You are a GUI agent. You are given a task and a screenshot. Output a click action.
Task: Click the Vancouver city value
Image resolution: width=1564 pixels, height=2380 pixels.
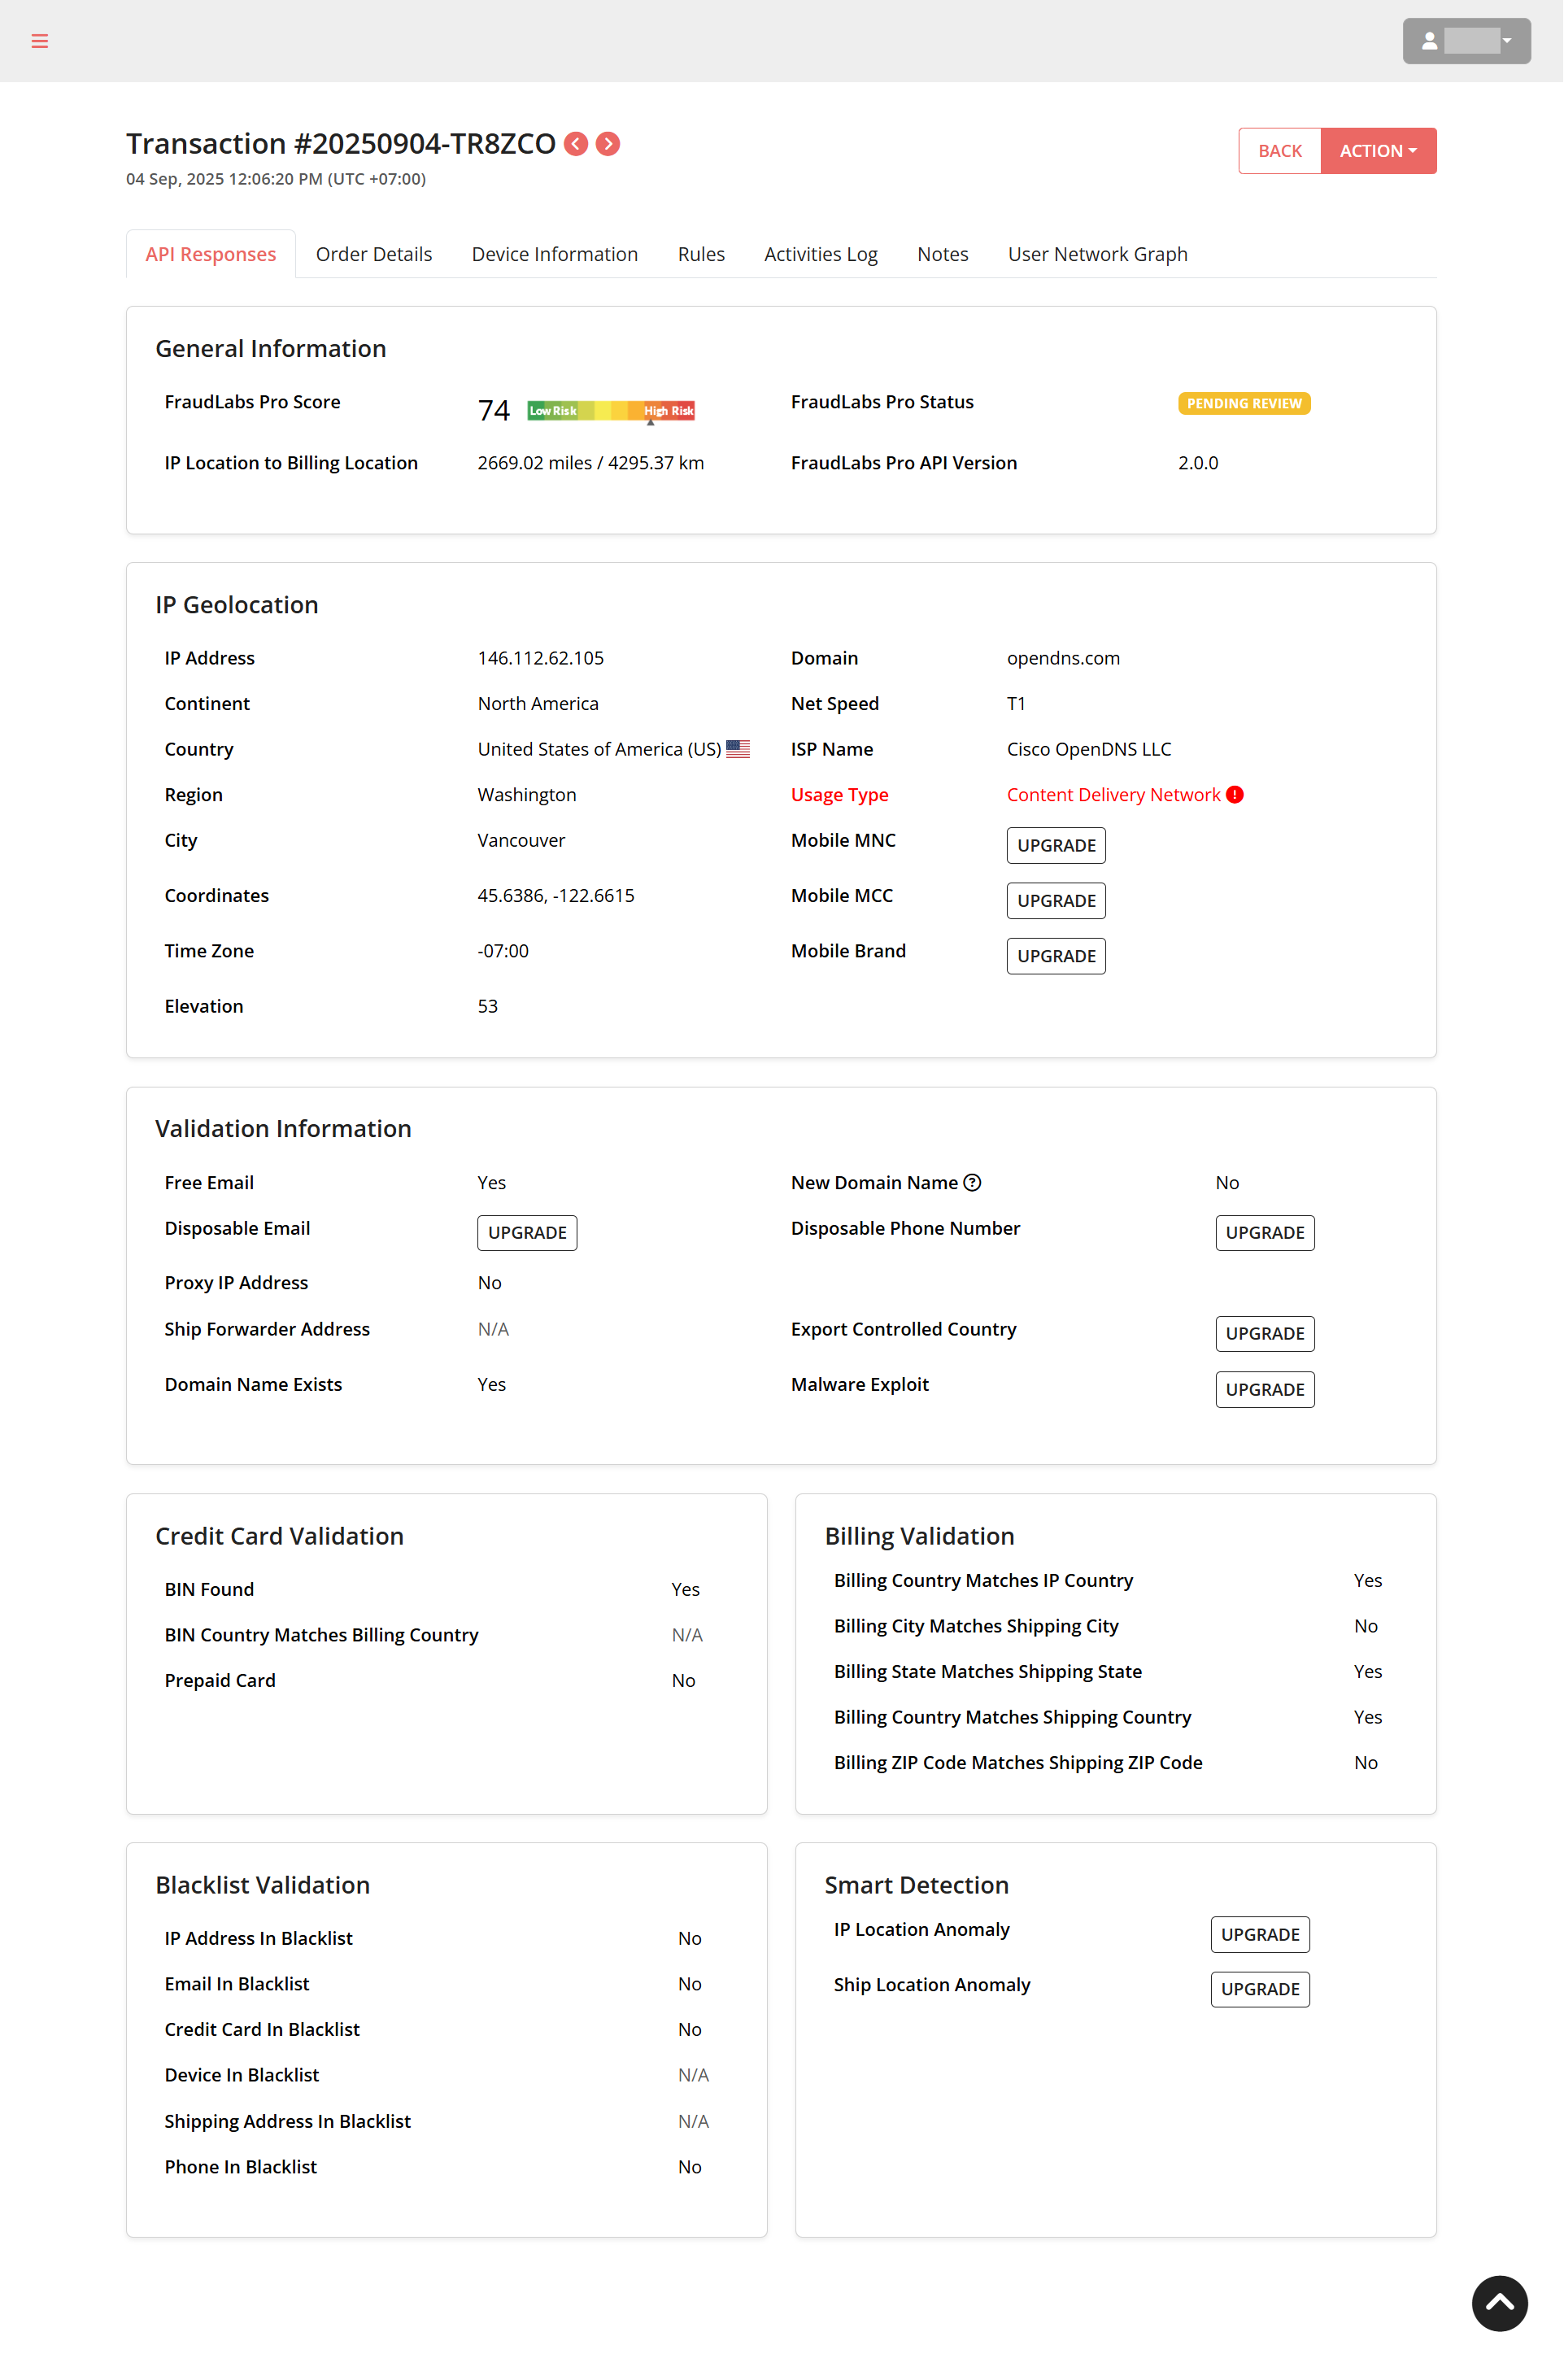coord(521,841)
